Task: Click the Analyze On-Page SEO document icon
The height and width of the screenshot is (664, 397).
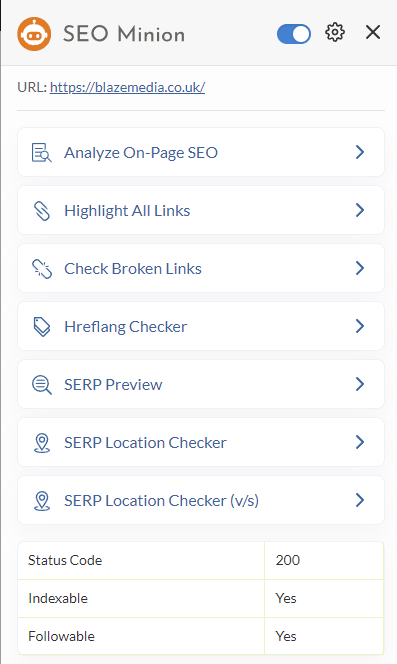Action: pyautogui.click(x=42, y=152)
